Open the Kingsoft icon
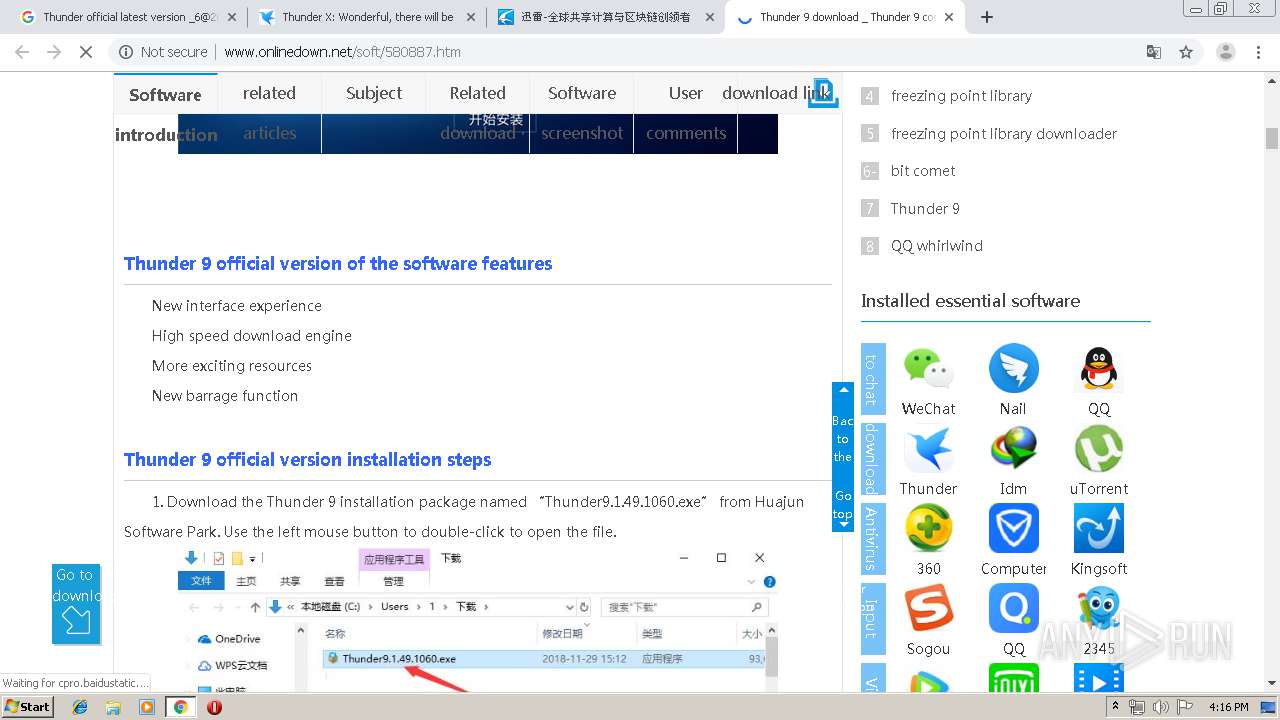 [1098, 528]
